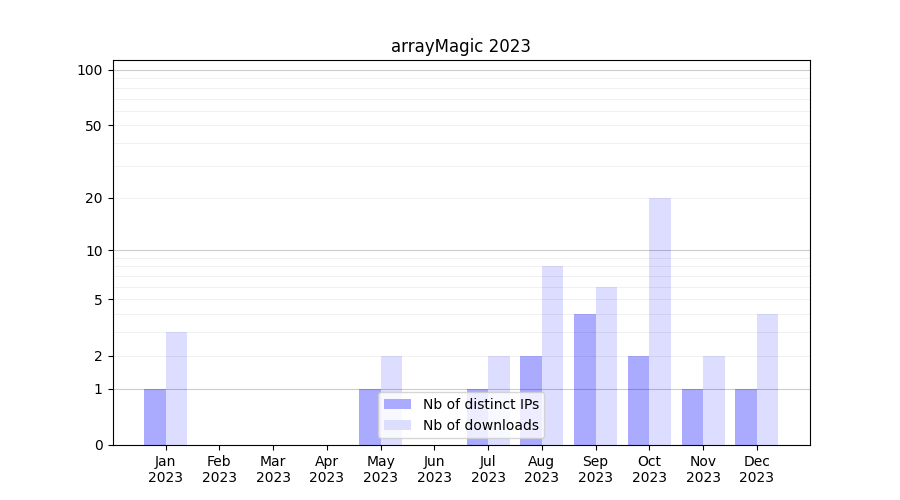Screen dimensions: 900x500
Task: Click the September distinct IPs bar
Action: tap(585, 380)
